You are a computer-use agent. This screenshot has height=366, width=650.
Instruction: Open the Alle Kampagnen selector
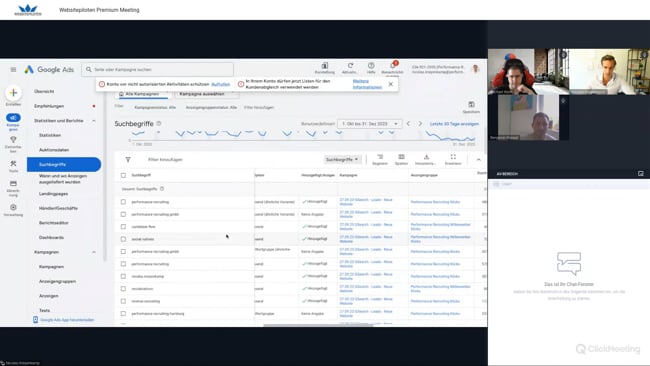(142, 94)
